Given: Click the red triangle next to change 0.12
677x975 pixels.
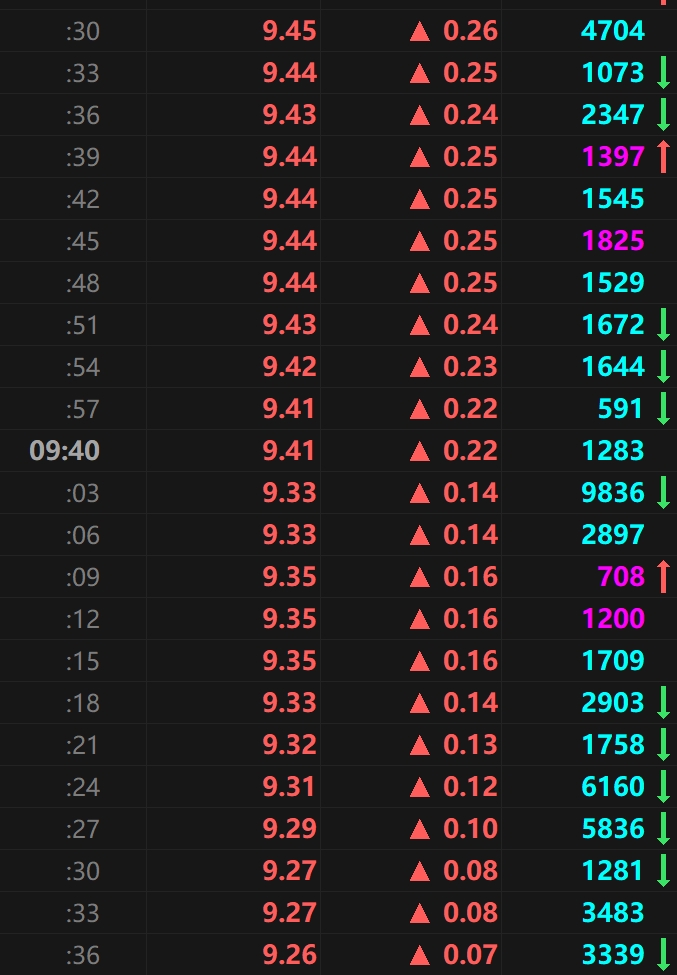Looking at the screenshot, I should (420, 787).
